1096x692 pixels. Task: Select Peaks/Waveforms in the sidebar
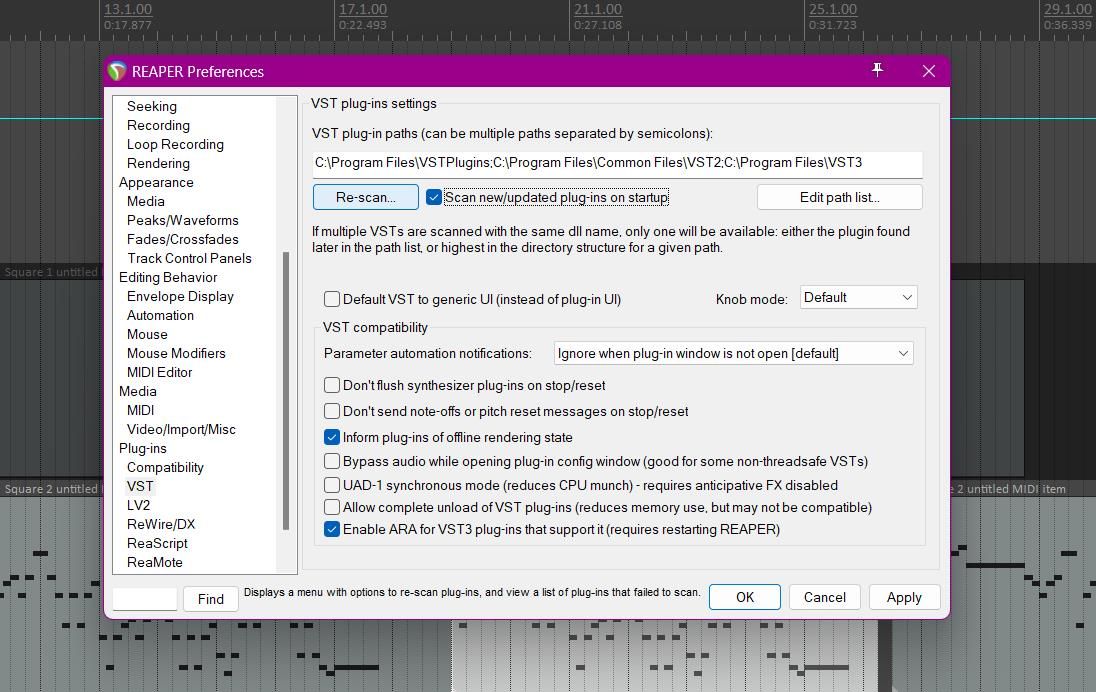click(x=183, y=220)
